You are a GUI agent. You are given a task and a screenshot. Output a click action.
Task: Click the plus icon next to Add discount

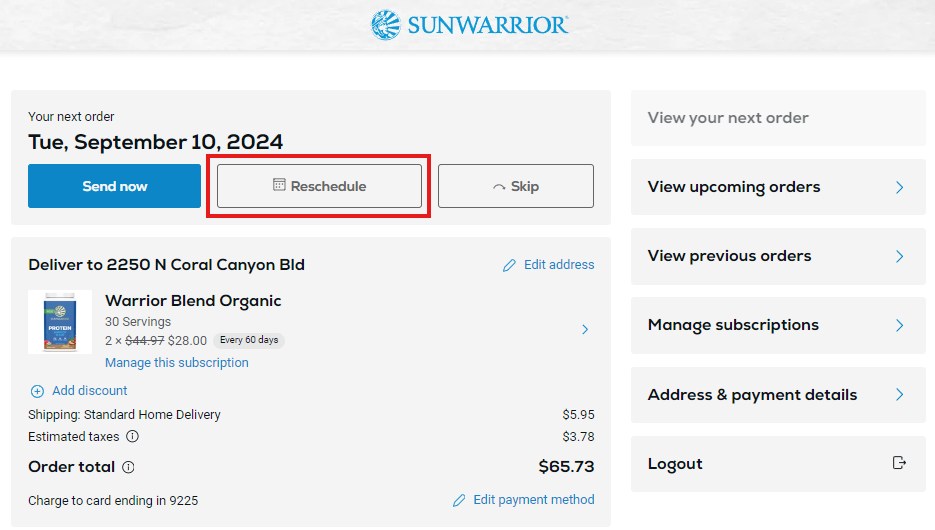(x=37, y=391)
